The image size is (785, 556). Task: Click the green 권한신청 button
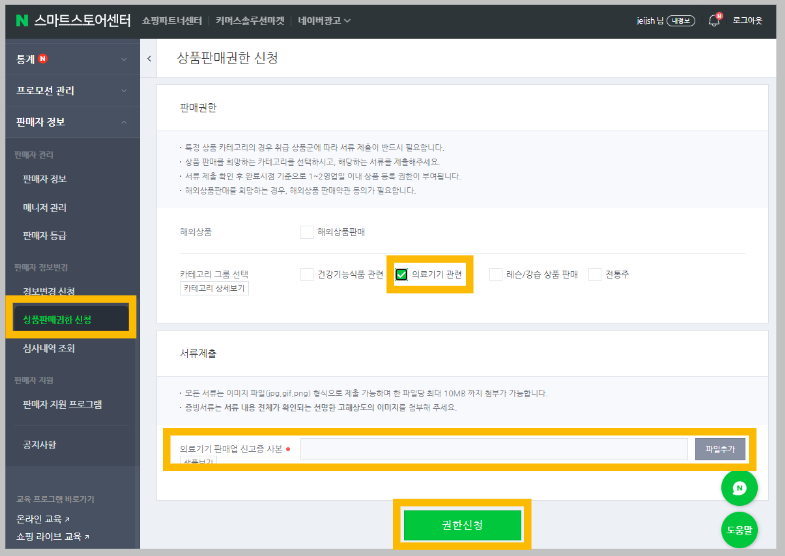tap(462, 525)
